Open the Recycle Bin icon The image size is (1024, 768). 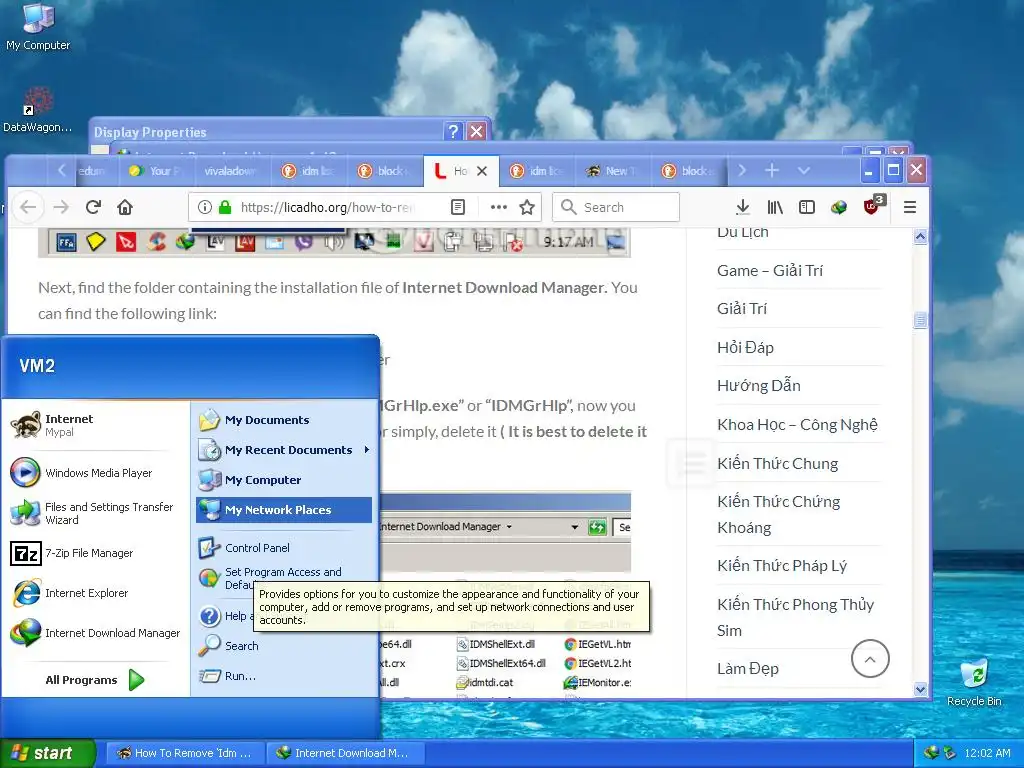pos(974,682)
